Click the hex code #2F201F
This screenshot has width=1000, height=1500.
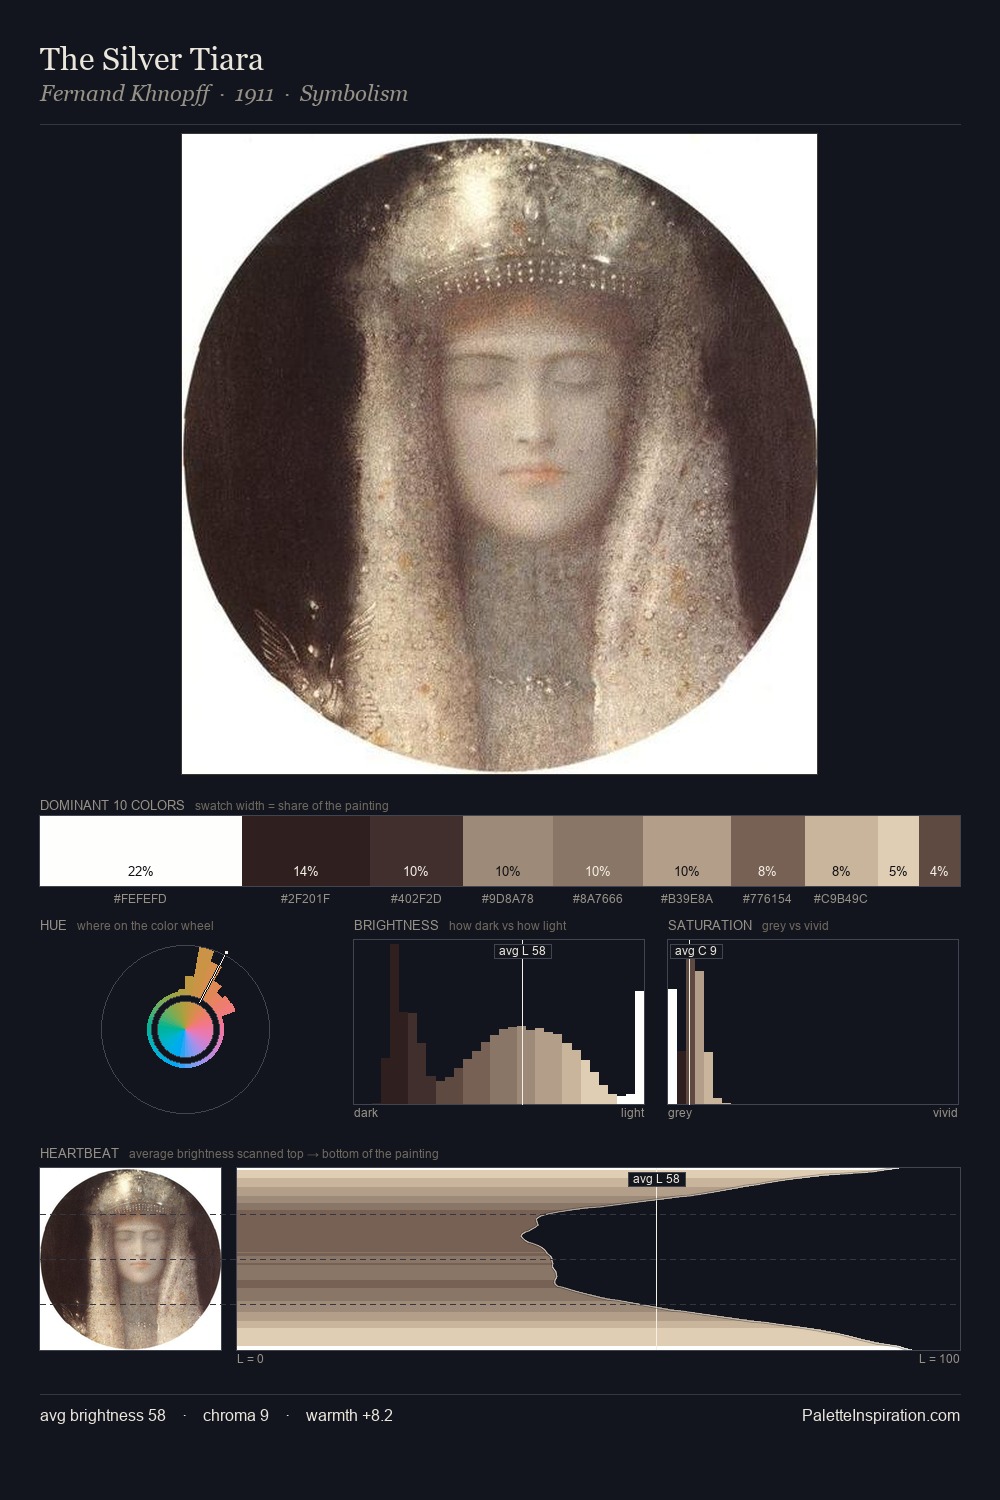coord(305,899)
